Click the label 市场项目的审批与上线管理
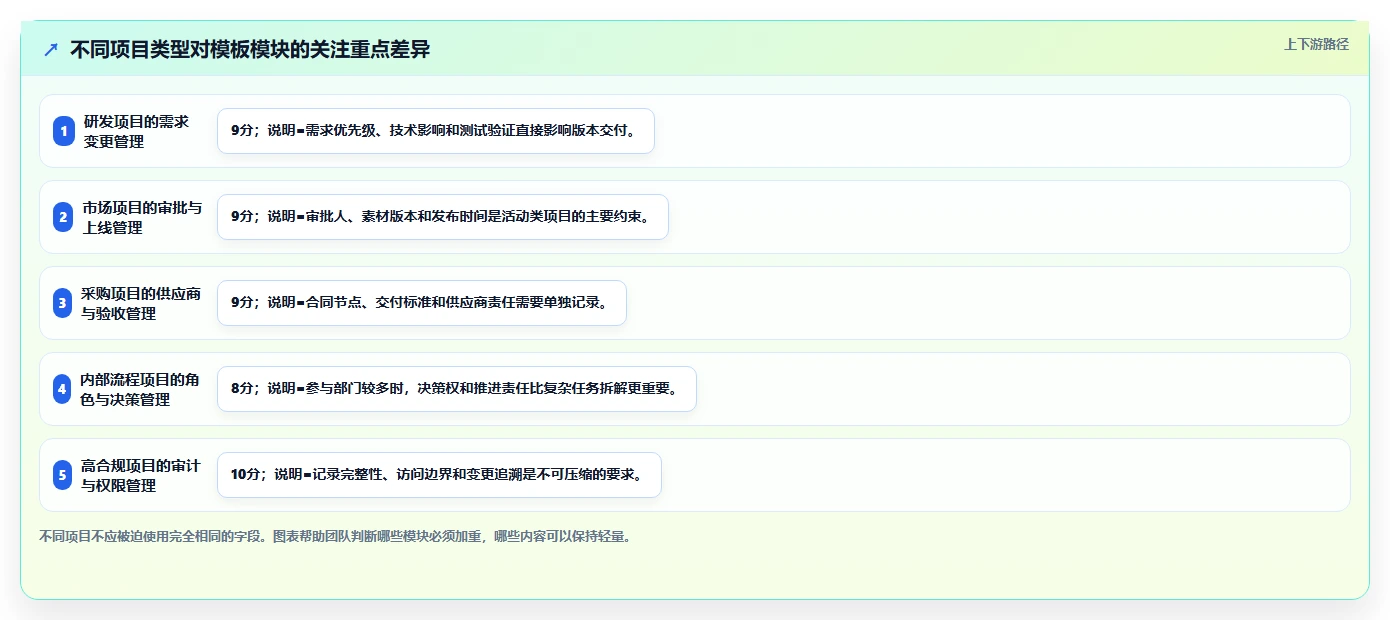This screenshot has height=620, width=1390. 142,217
